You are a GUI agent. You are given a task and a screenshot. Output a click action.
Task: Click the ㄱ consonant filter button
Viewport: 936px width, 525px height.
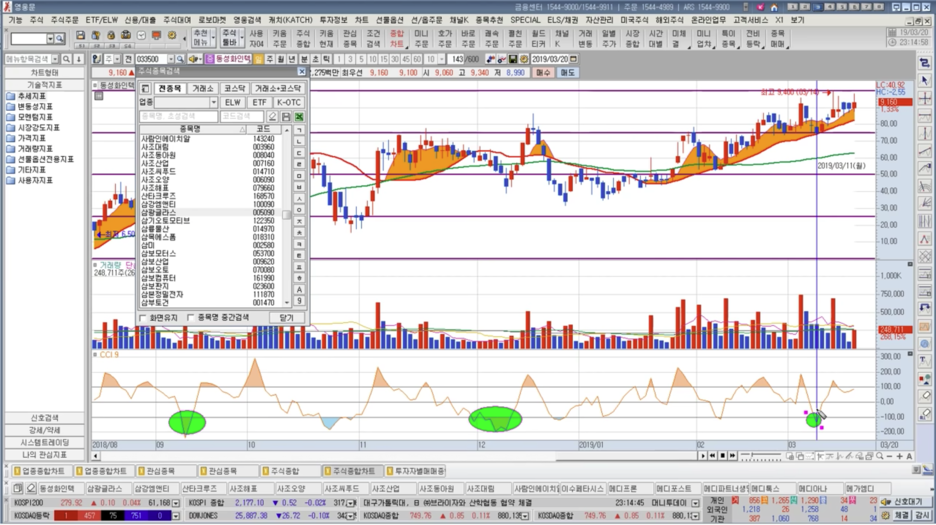(x=299, y=130)
